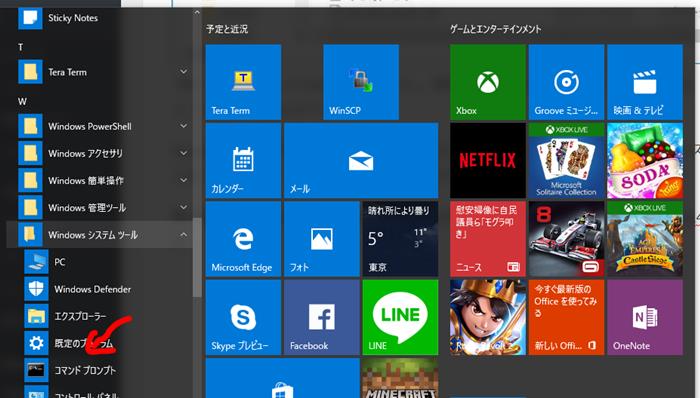Open PC under Windows システム ツール
The image size is (700, 398).
click(99, 262)
